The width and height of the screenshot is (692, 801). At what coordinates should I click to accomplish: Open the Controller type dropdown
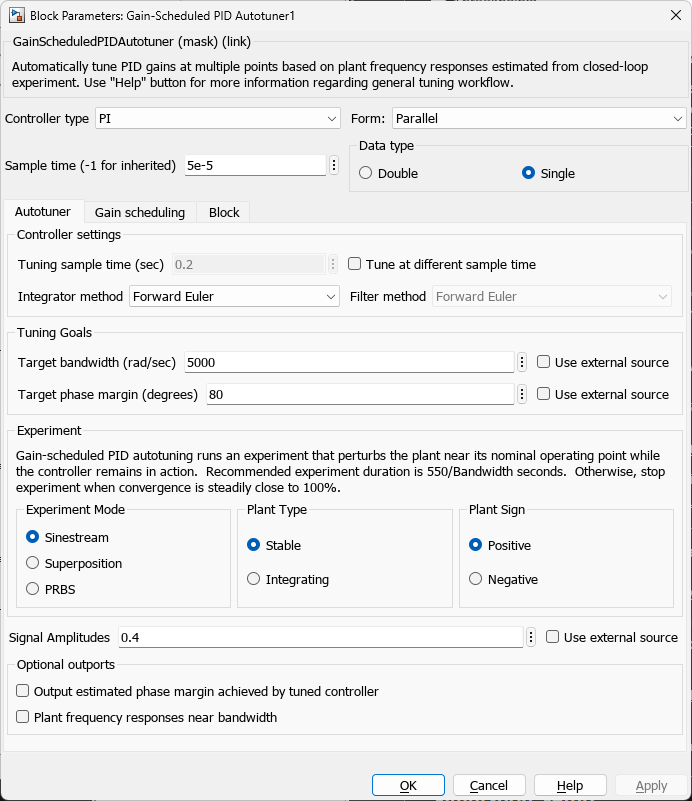tap(217, 118)
